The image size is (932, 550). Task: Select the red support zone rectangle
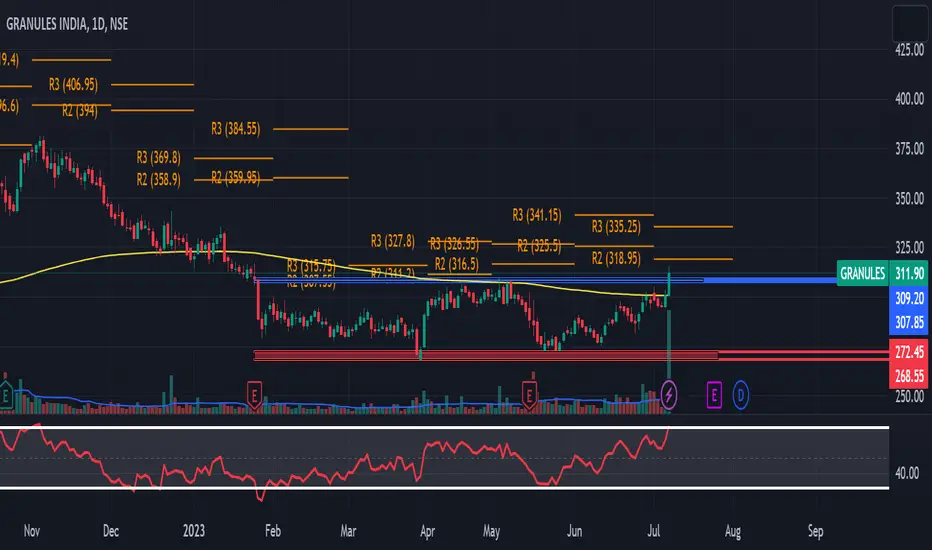tap(486, 356)
